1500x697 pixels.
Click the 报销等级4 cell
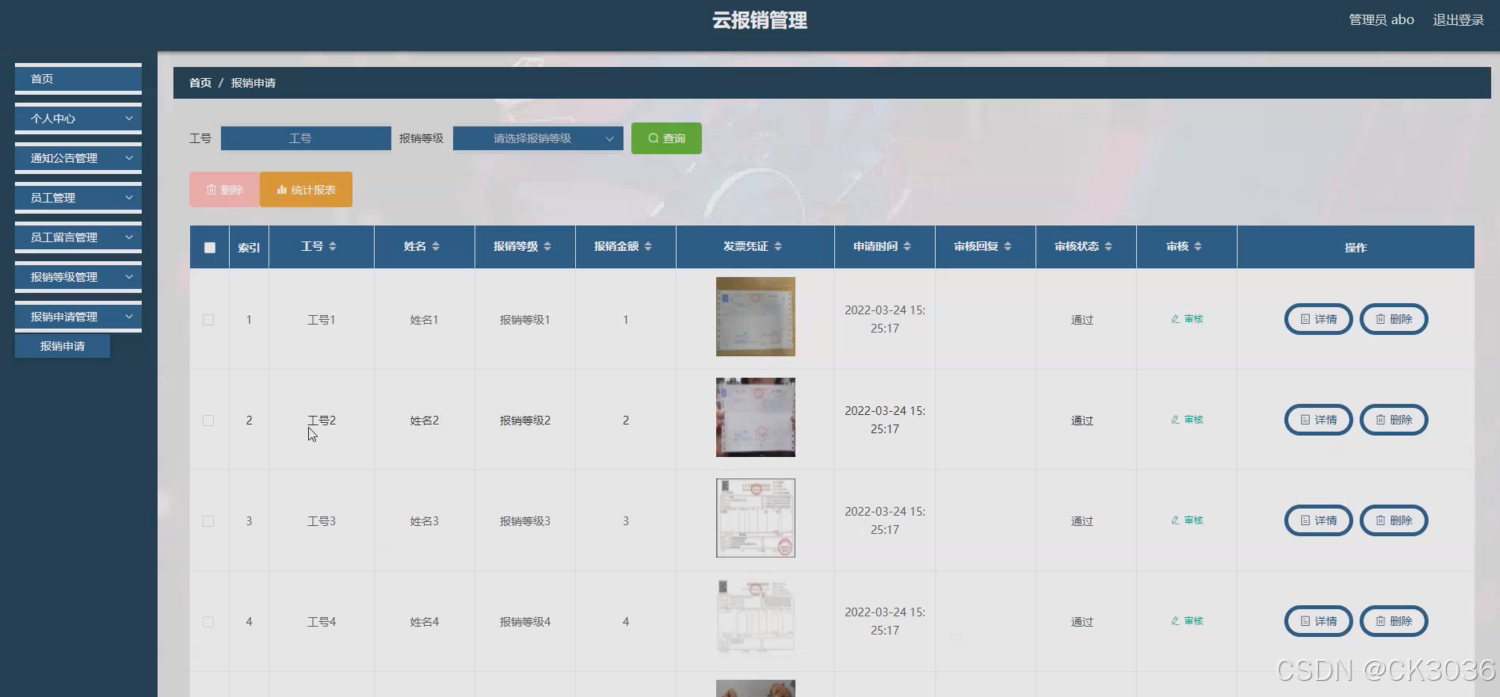[x=525, y=622]
